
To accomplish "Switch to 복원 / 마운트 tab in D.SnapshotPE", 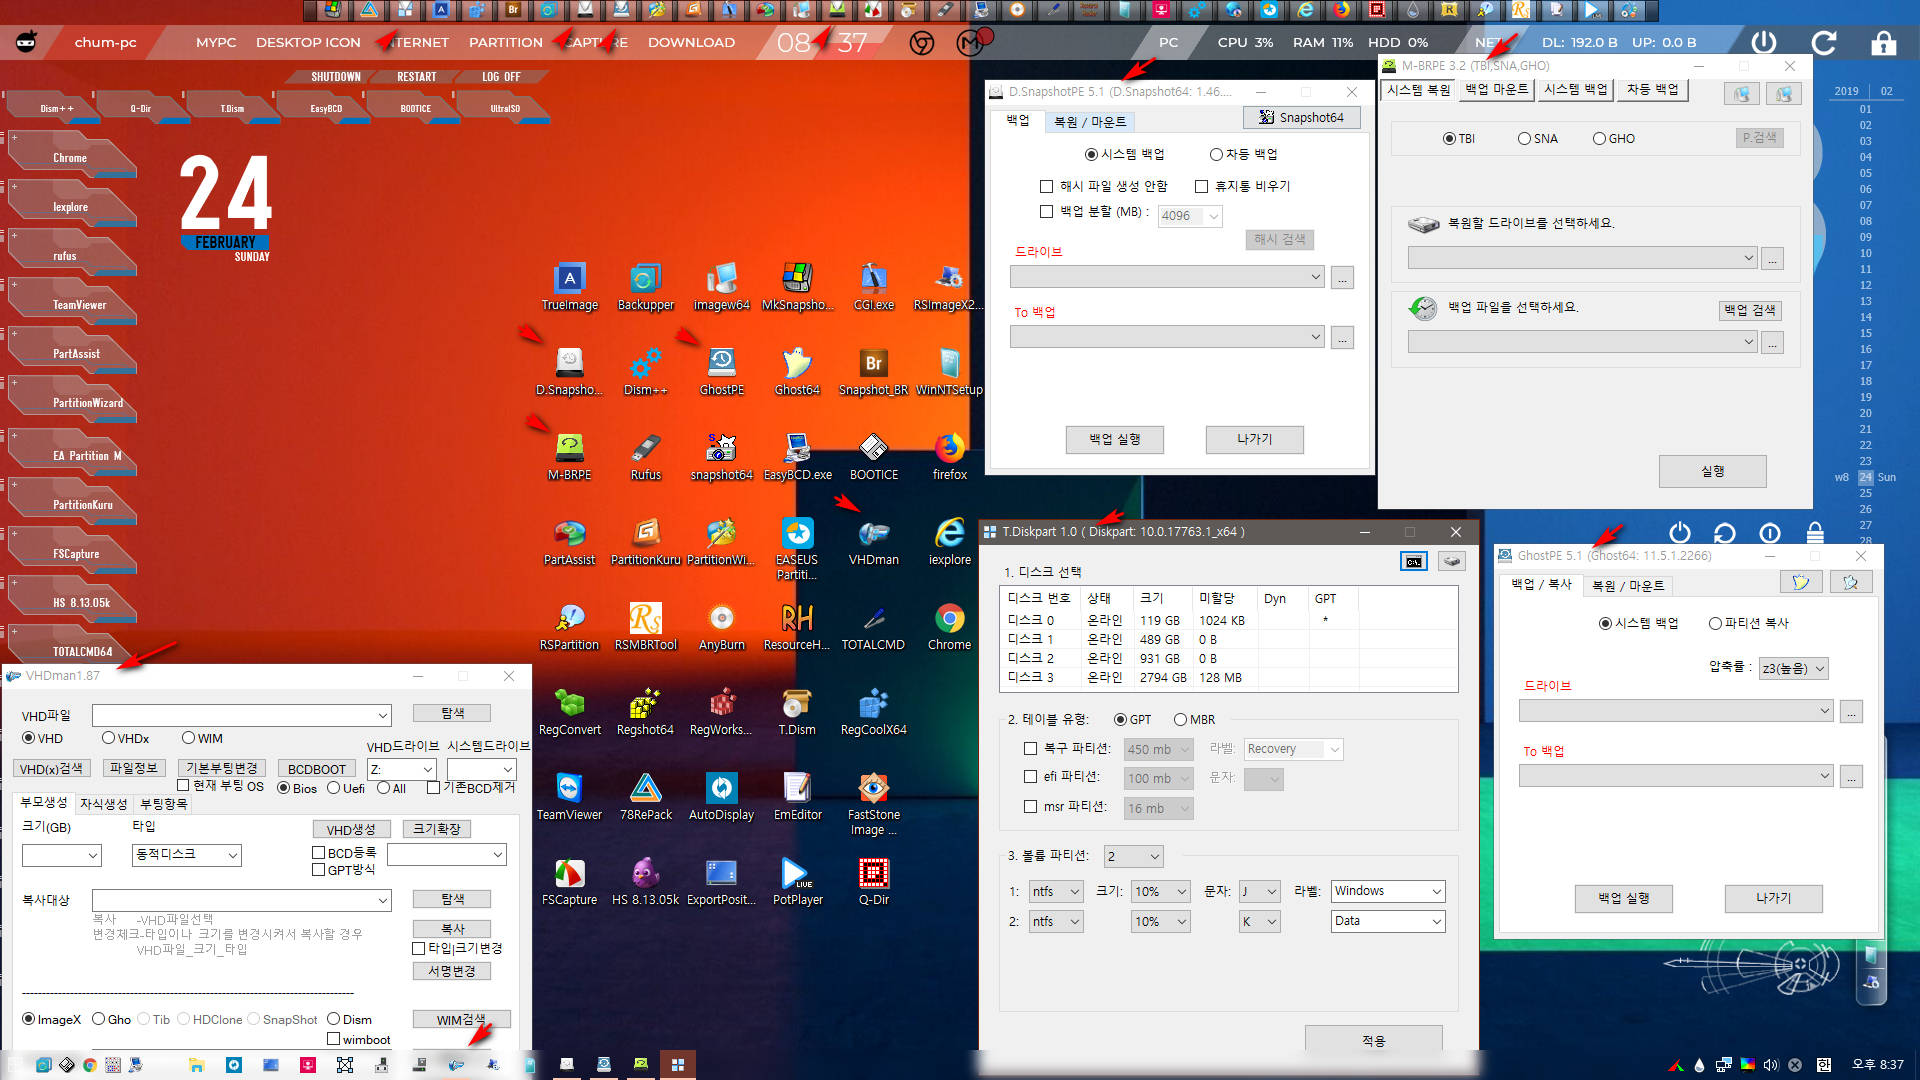I will point(1089,122).
